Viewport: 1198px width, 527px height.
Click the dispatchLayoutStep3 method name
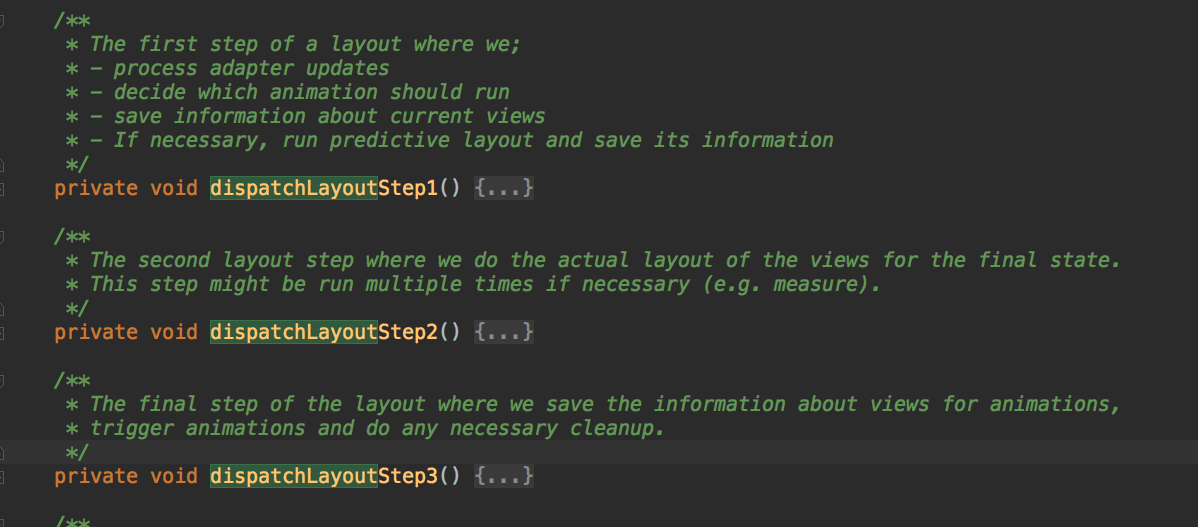[x=324, y=477]
